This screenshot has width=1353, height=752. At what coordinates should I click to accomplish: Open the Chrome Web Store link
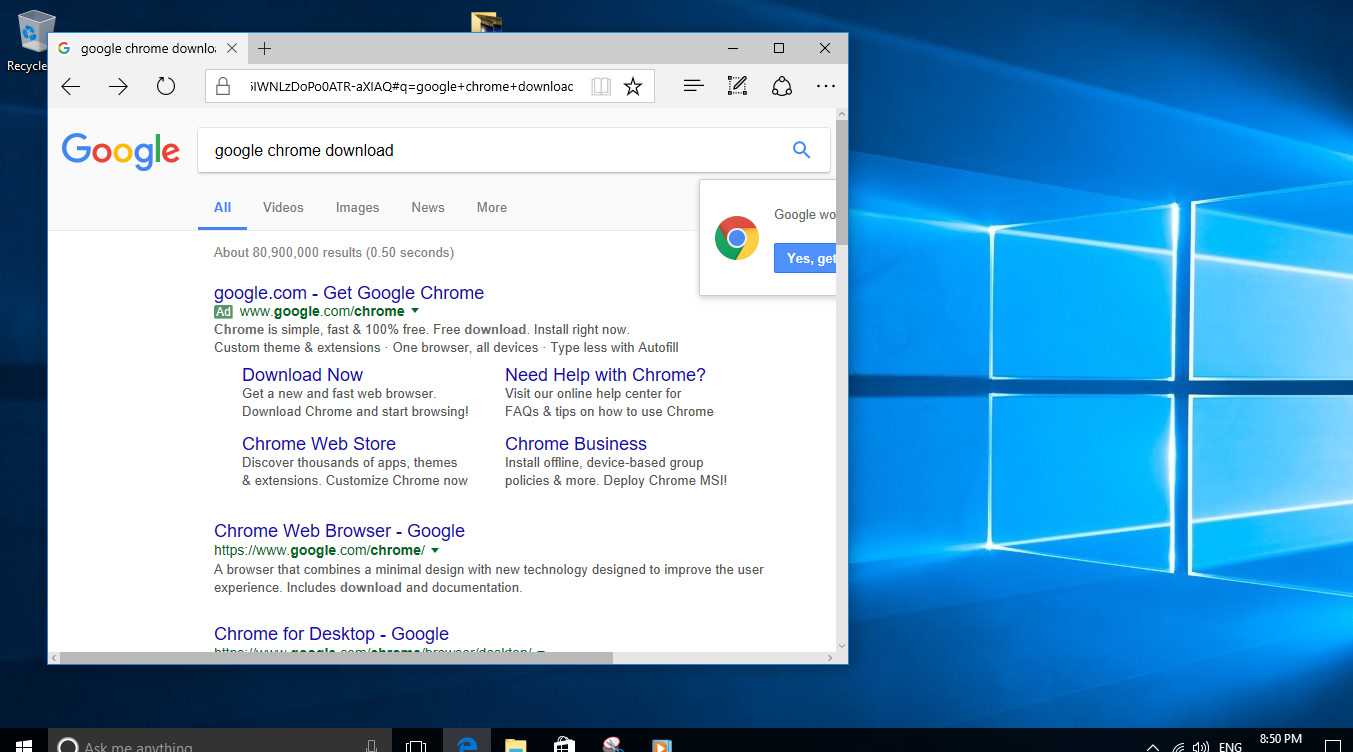pos(319,444)
